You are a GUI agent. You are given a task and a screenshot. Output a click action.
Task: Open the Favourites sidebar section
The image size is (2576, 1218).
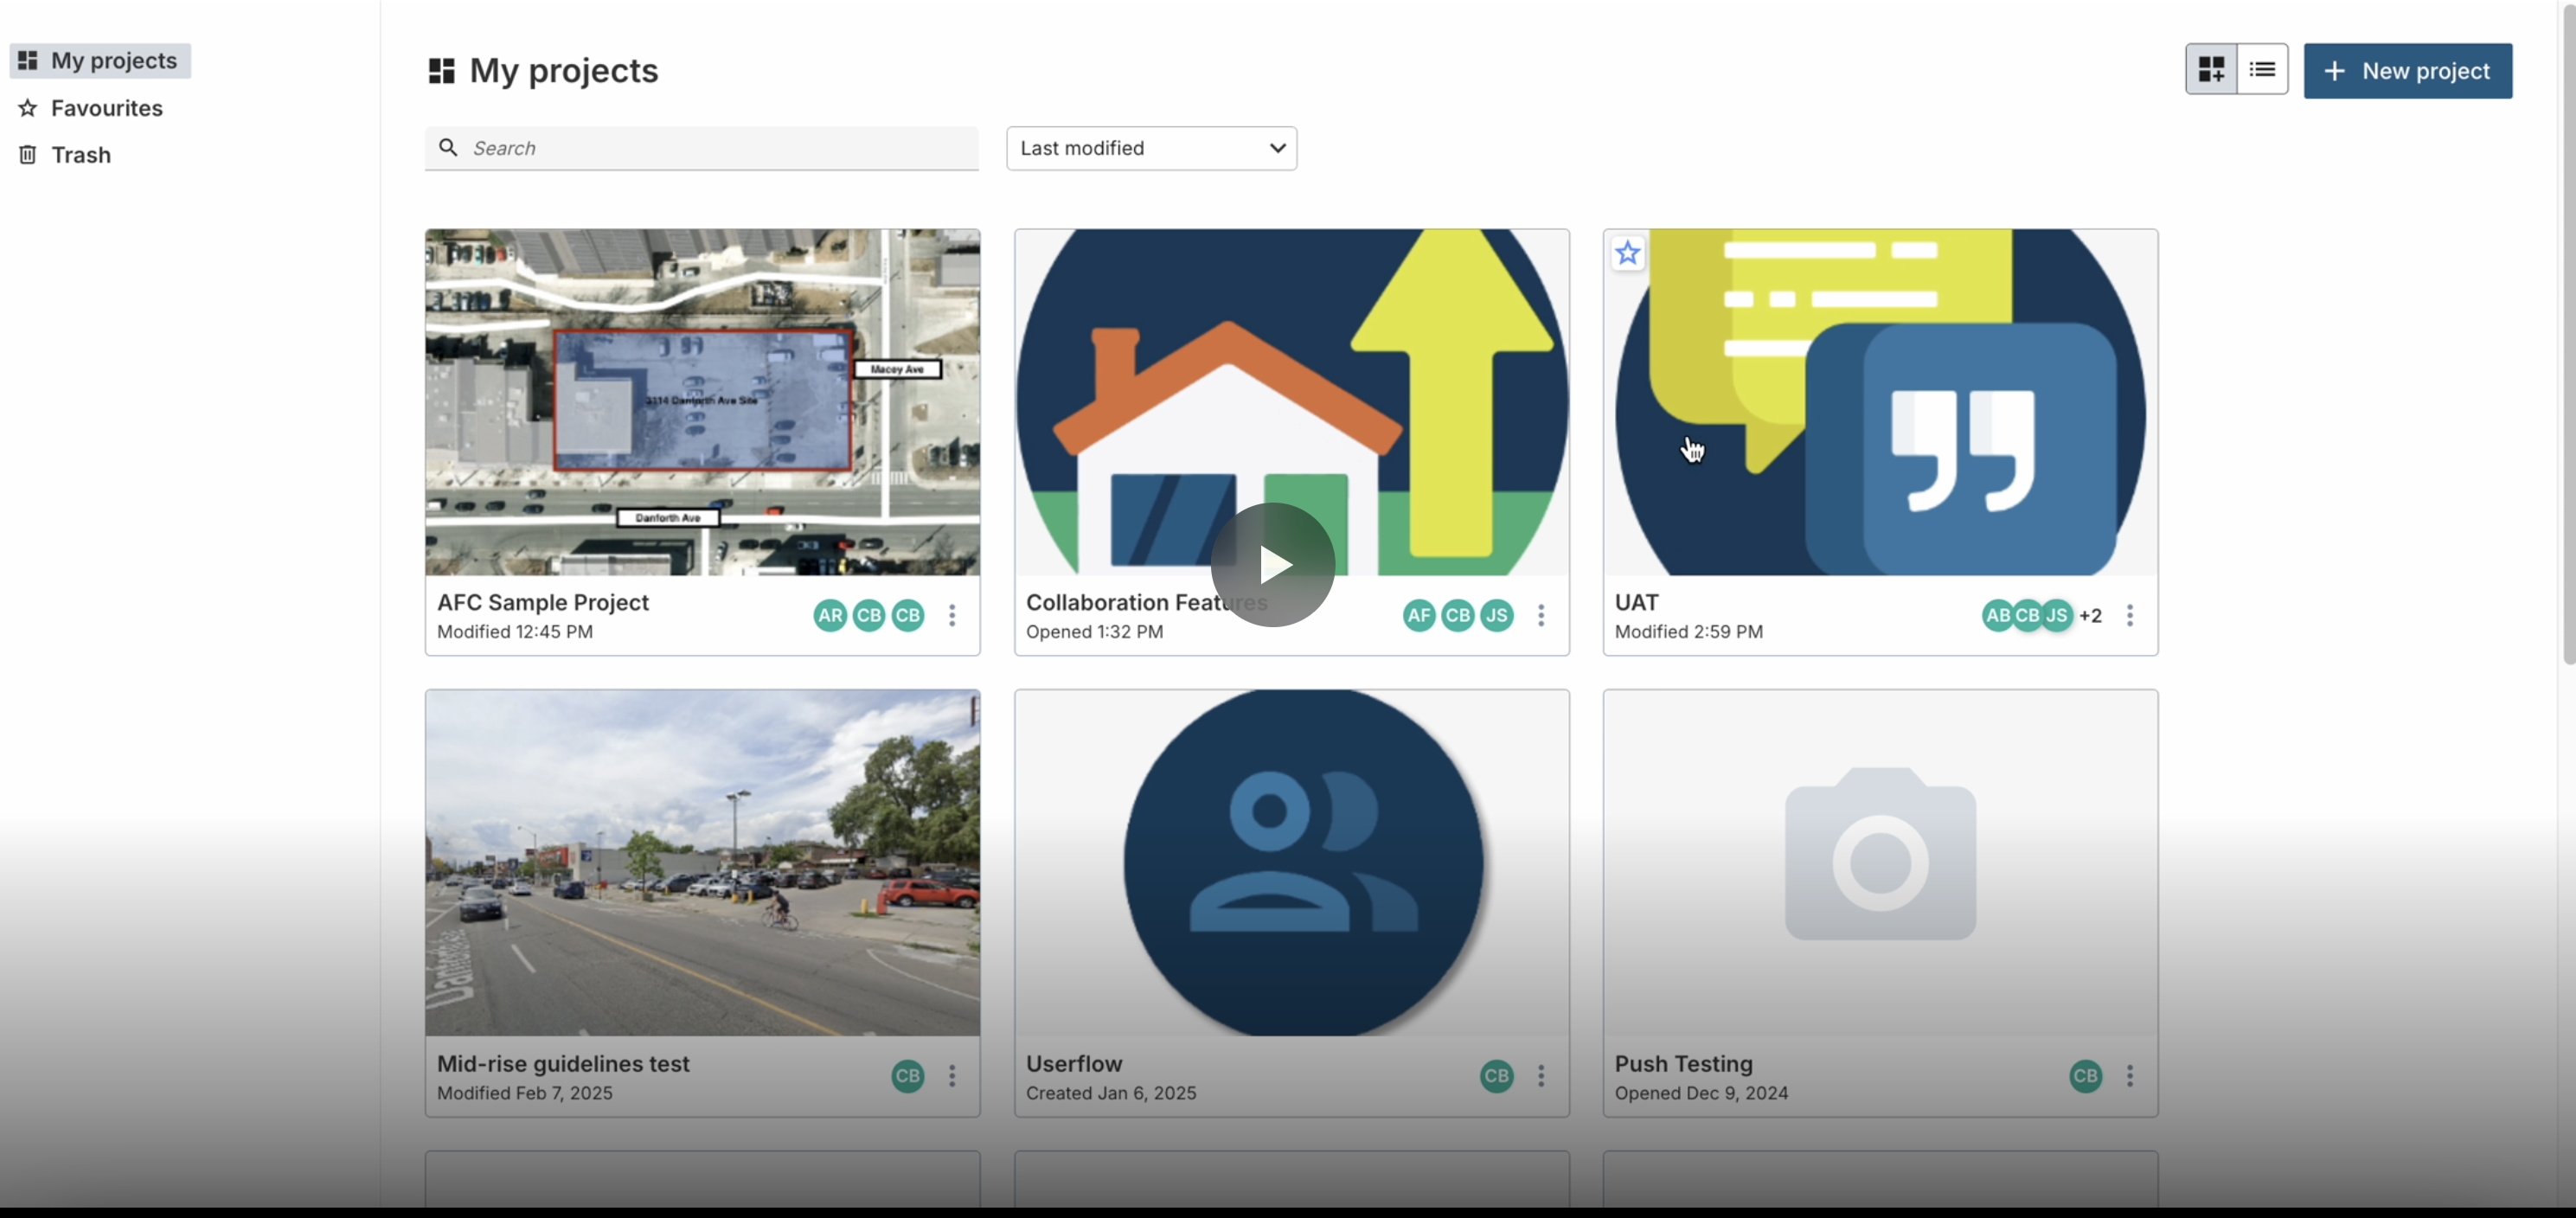106,107
